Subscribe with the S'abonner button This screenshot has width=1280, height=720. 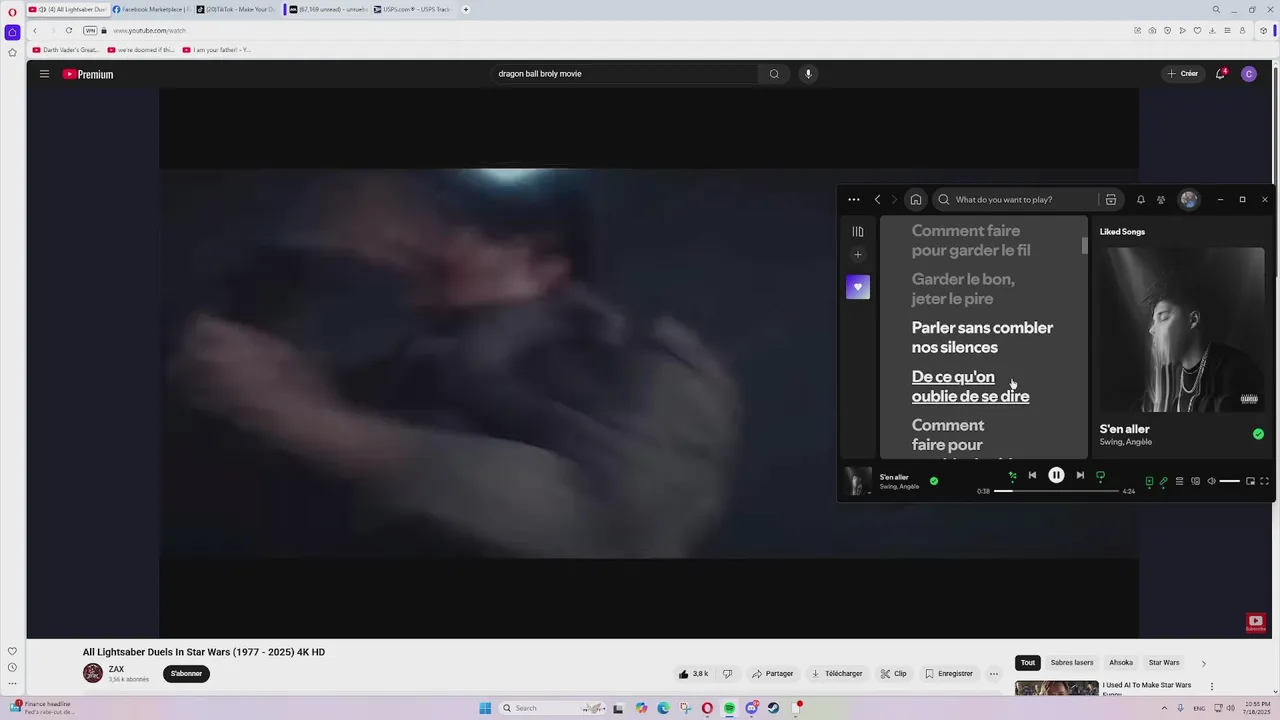pos(186,674)
